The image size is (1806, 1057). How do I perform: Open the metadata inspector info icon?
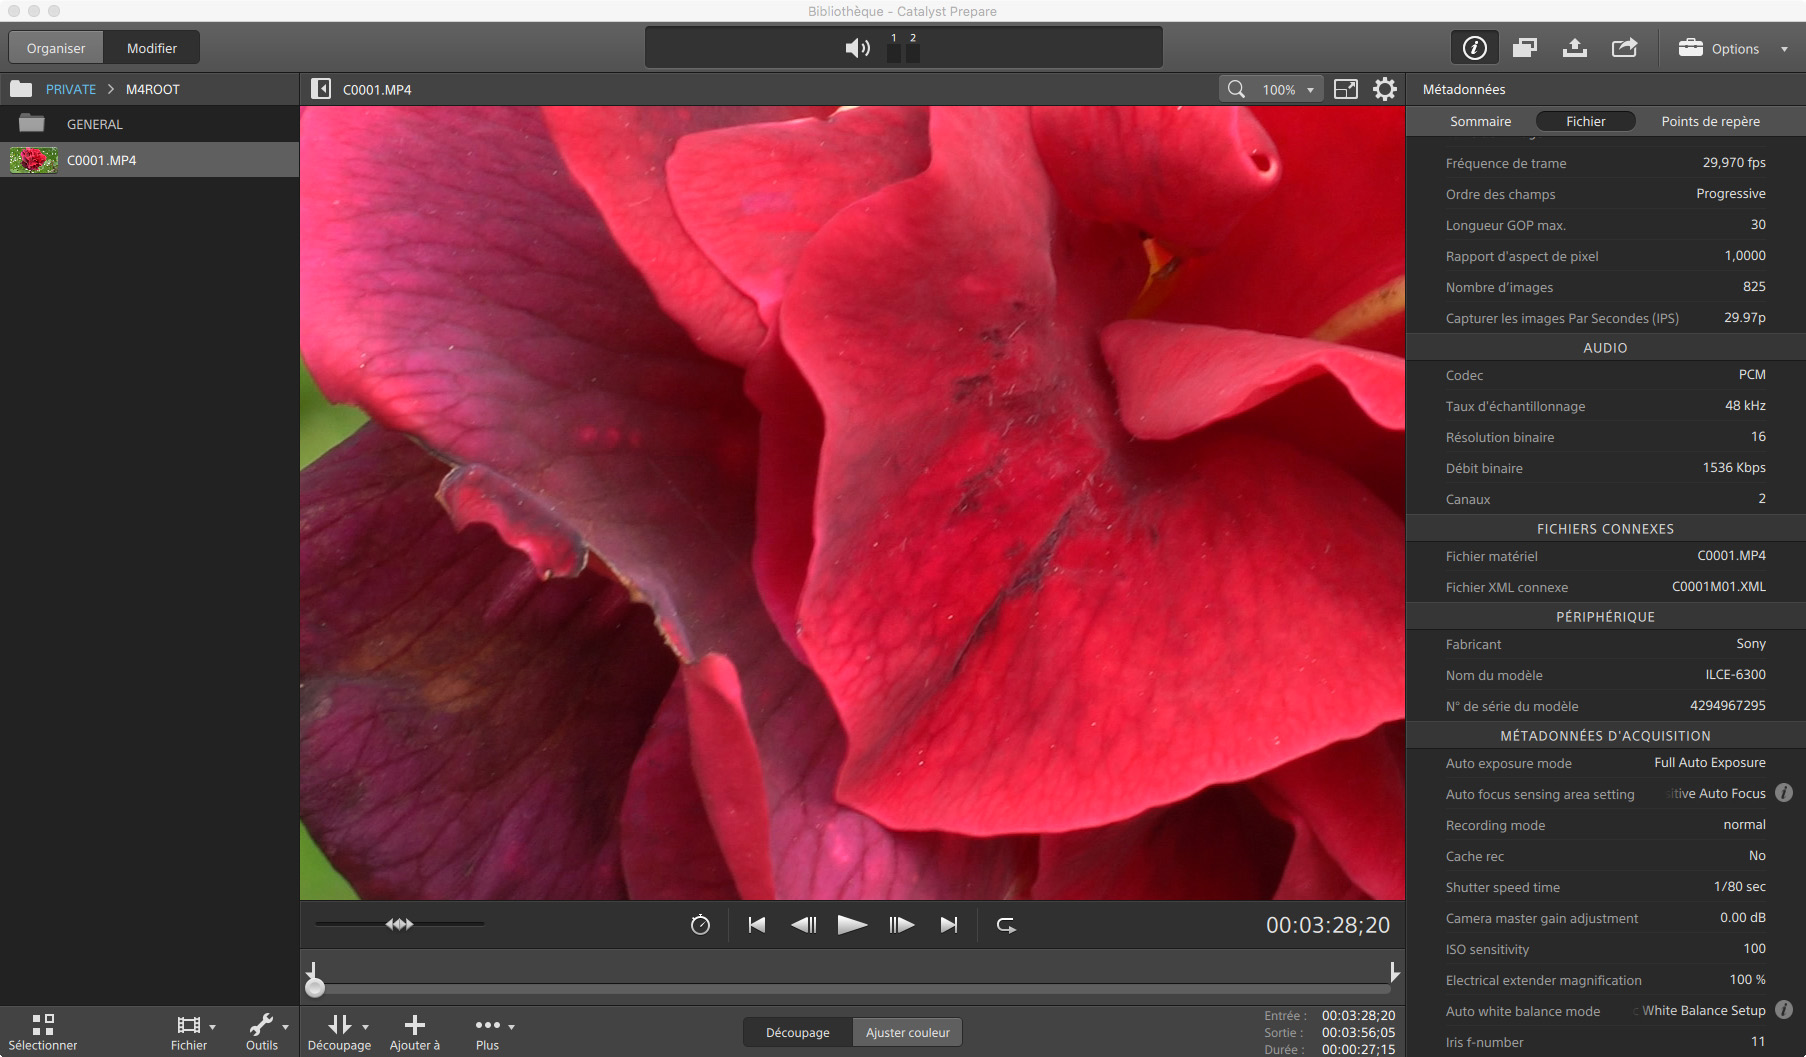click(x=1474, y=48)
